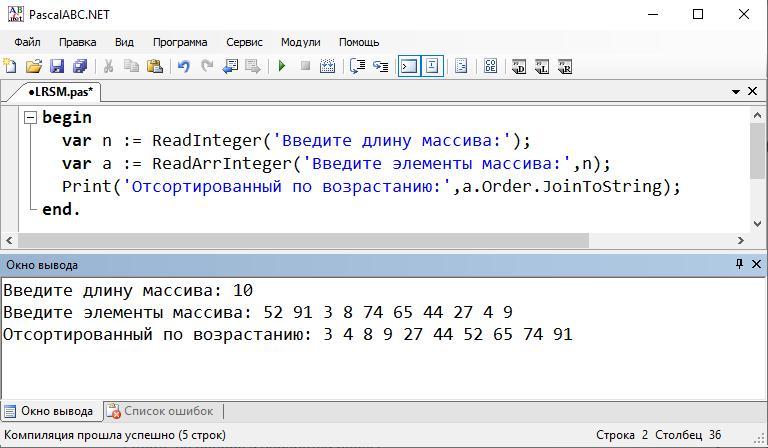
Task: Copy selection using the toolbar Copy icon
Action: point(131,66)
